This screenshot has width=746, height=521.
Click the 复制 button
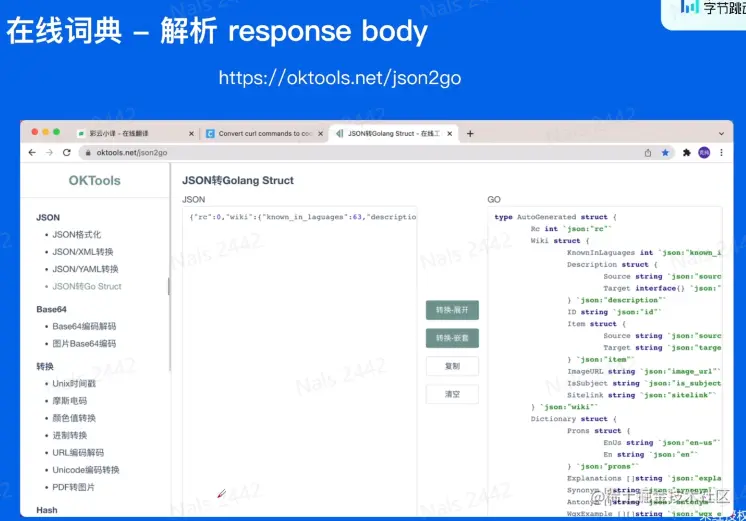click(452, 366)
